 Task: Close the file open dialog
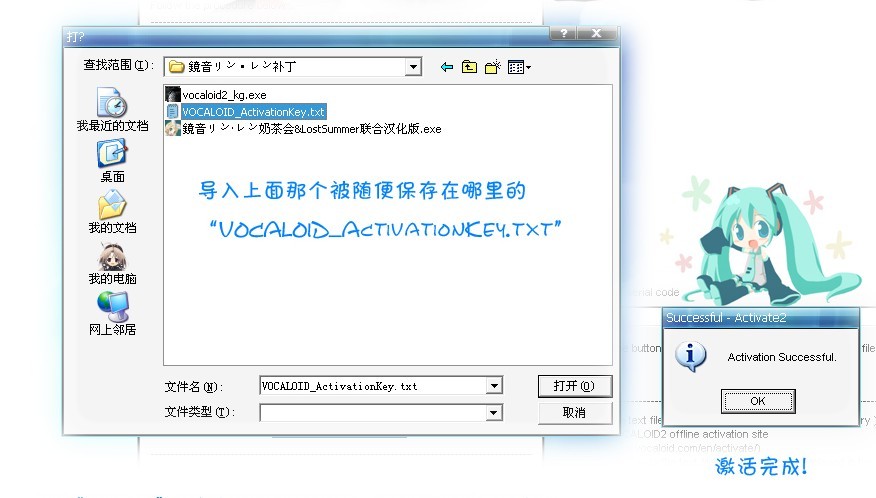pyautogui.click(x=597, y=34)
